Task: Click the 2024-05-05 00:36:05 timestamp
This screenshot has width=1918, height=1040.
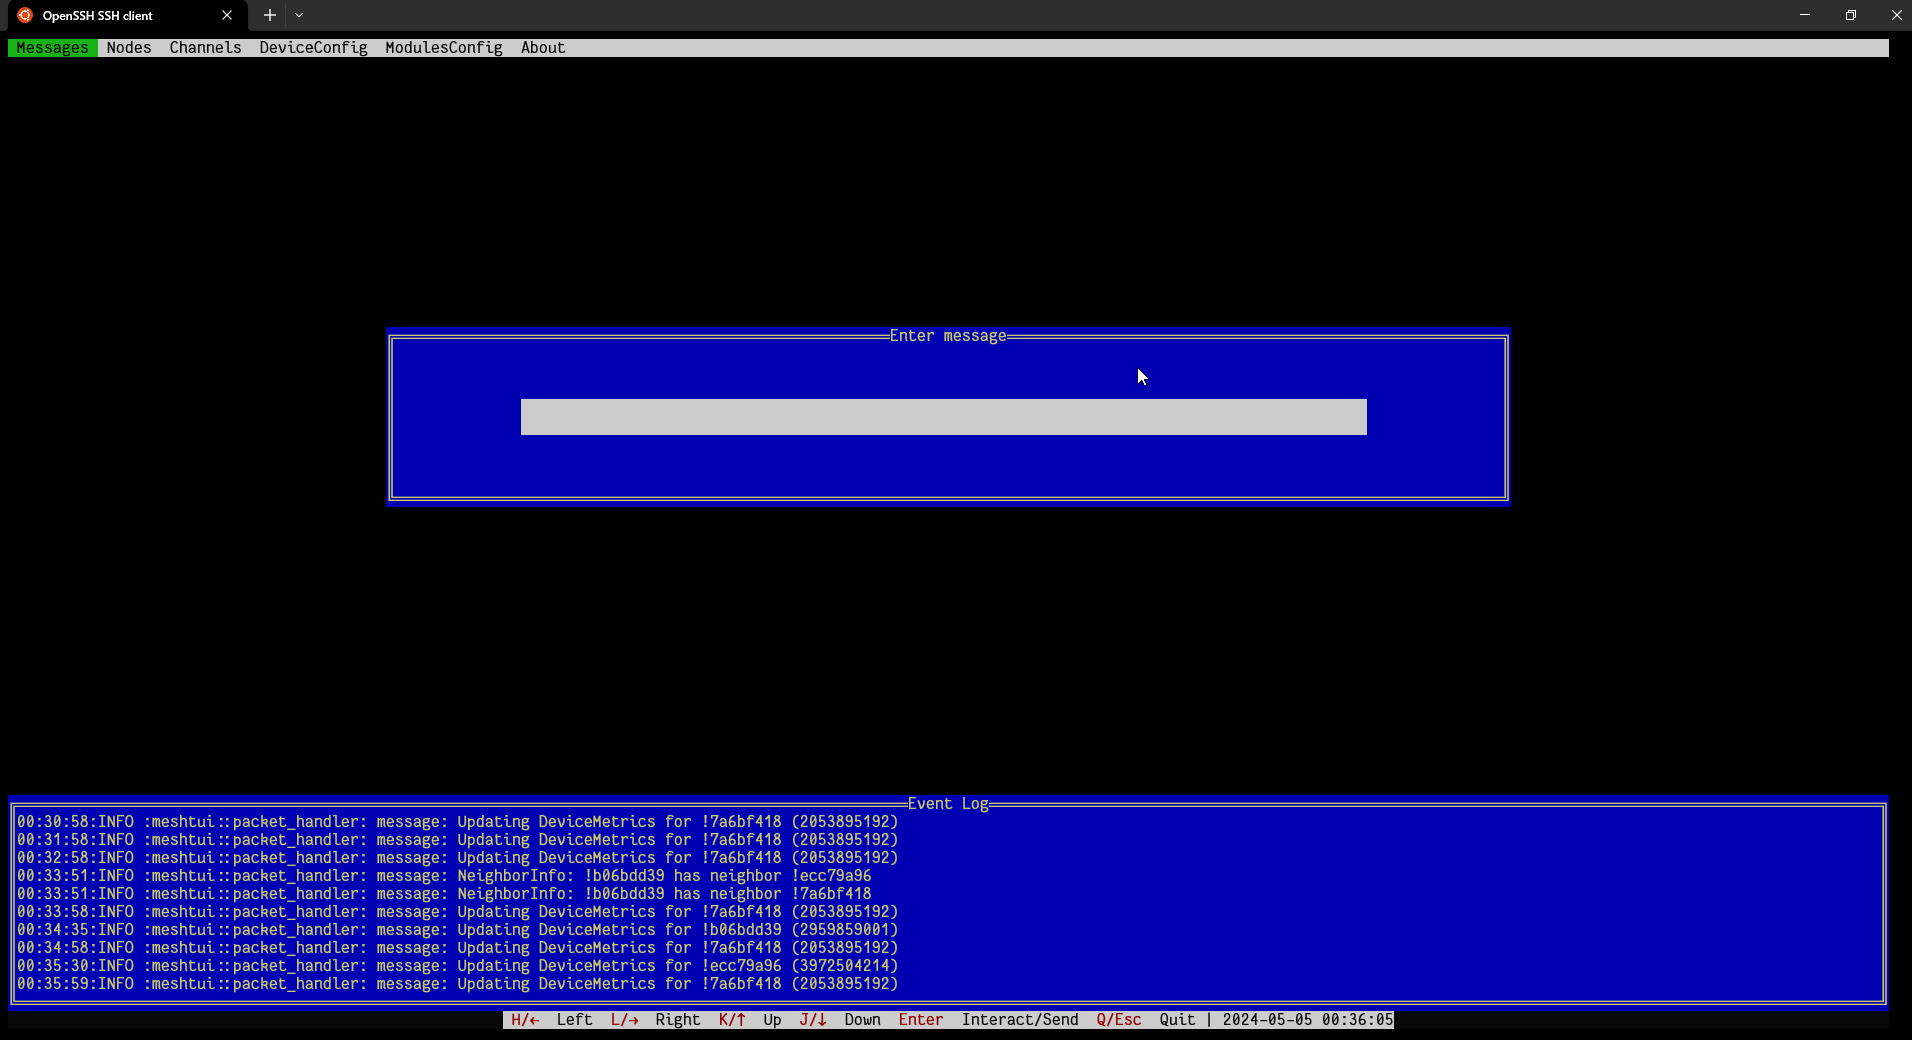Action: (x=1308, y=1020)
